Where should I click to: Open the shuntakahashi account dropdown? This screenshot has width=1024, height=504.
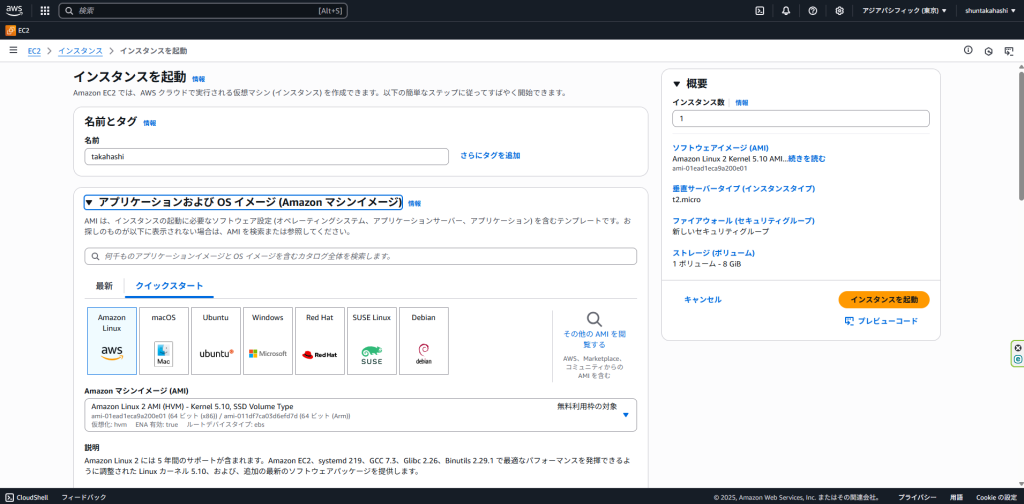pos(991,10)
